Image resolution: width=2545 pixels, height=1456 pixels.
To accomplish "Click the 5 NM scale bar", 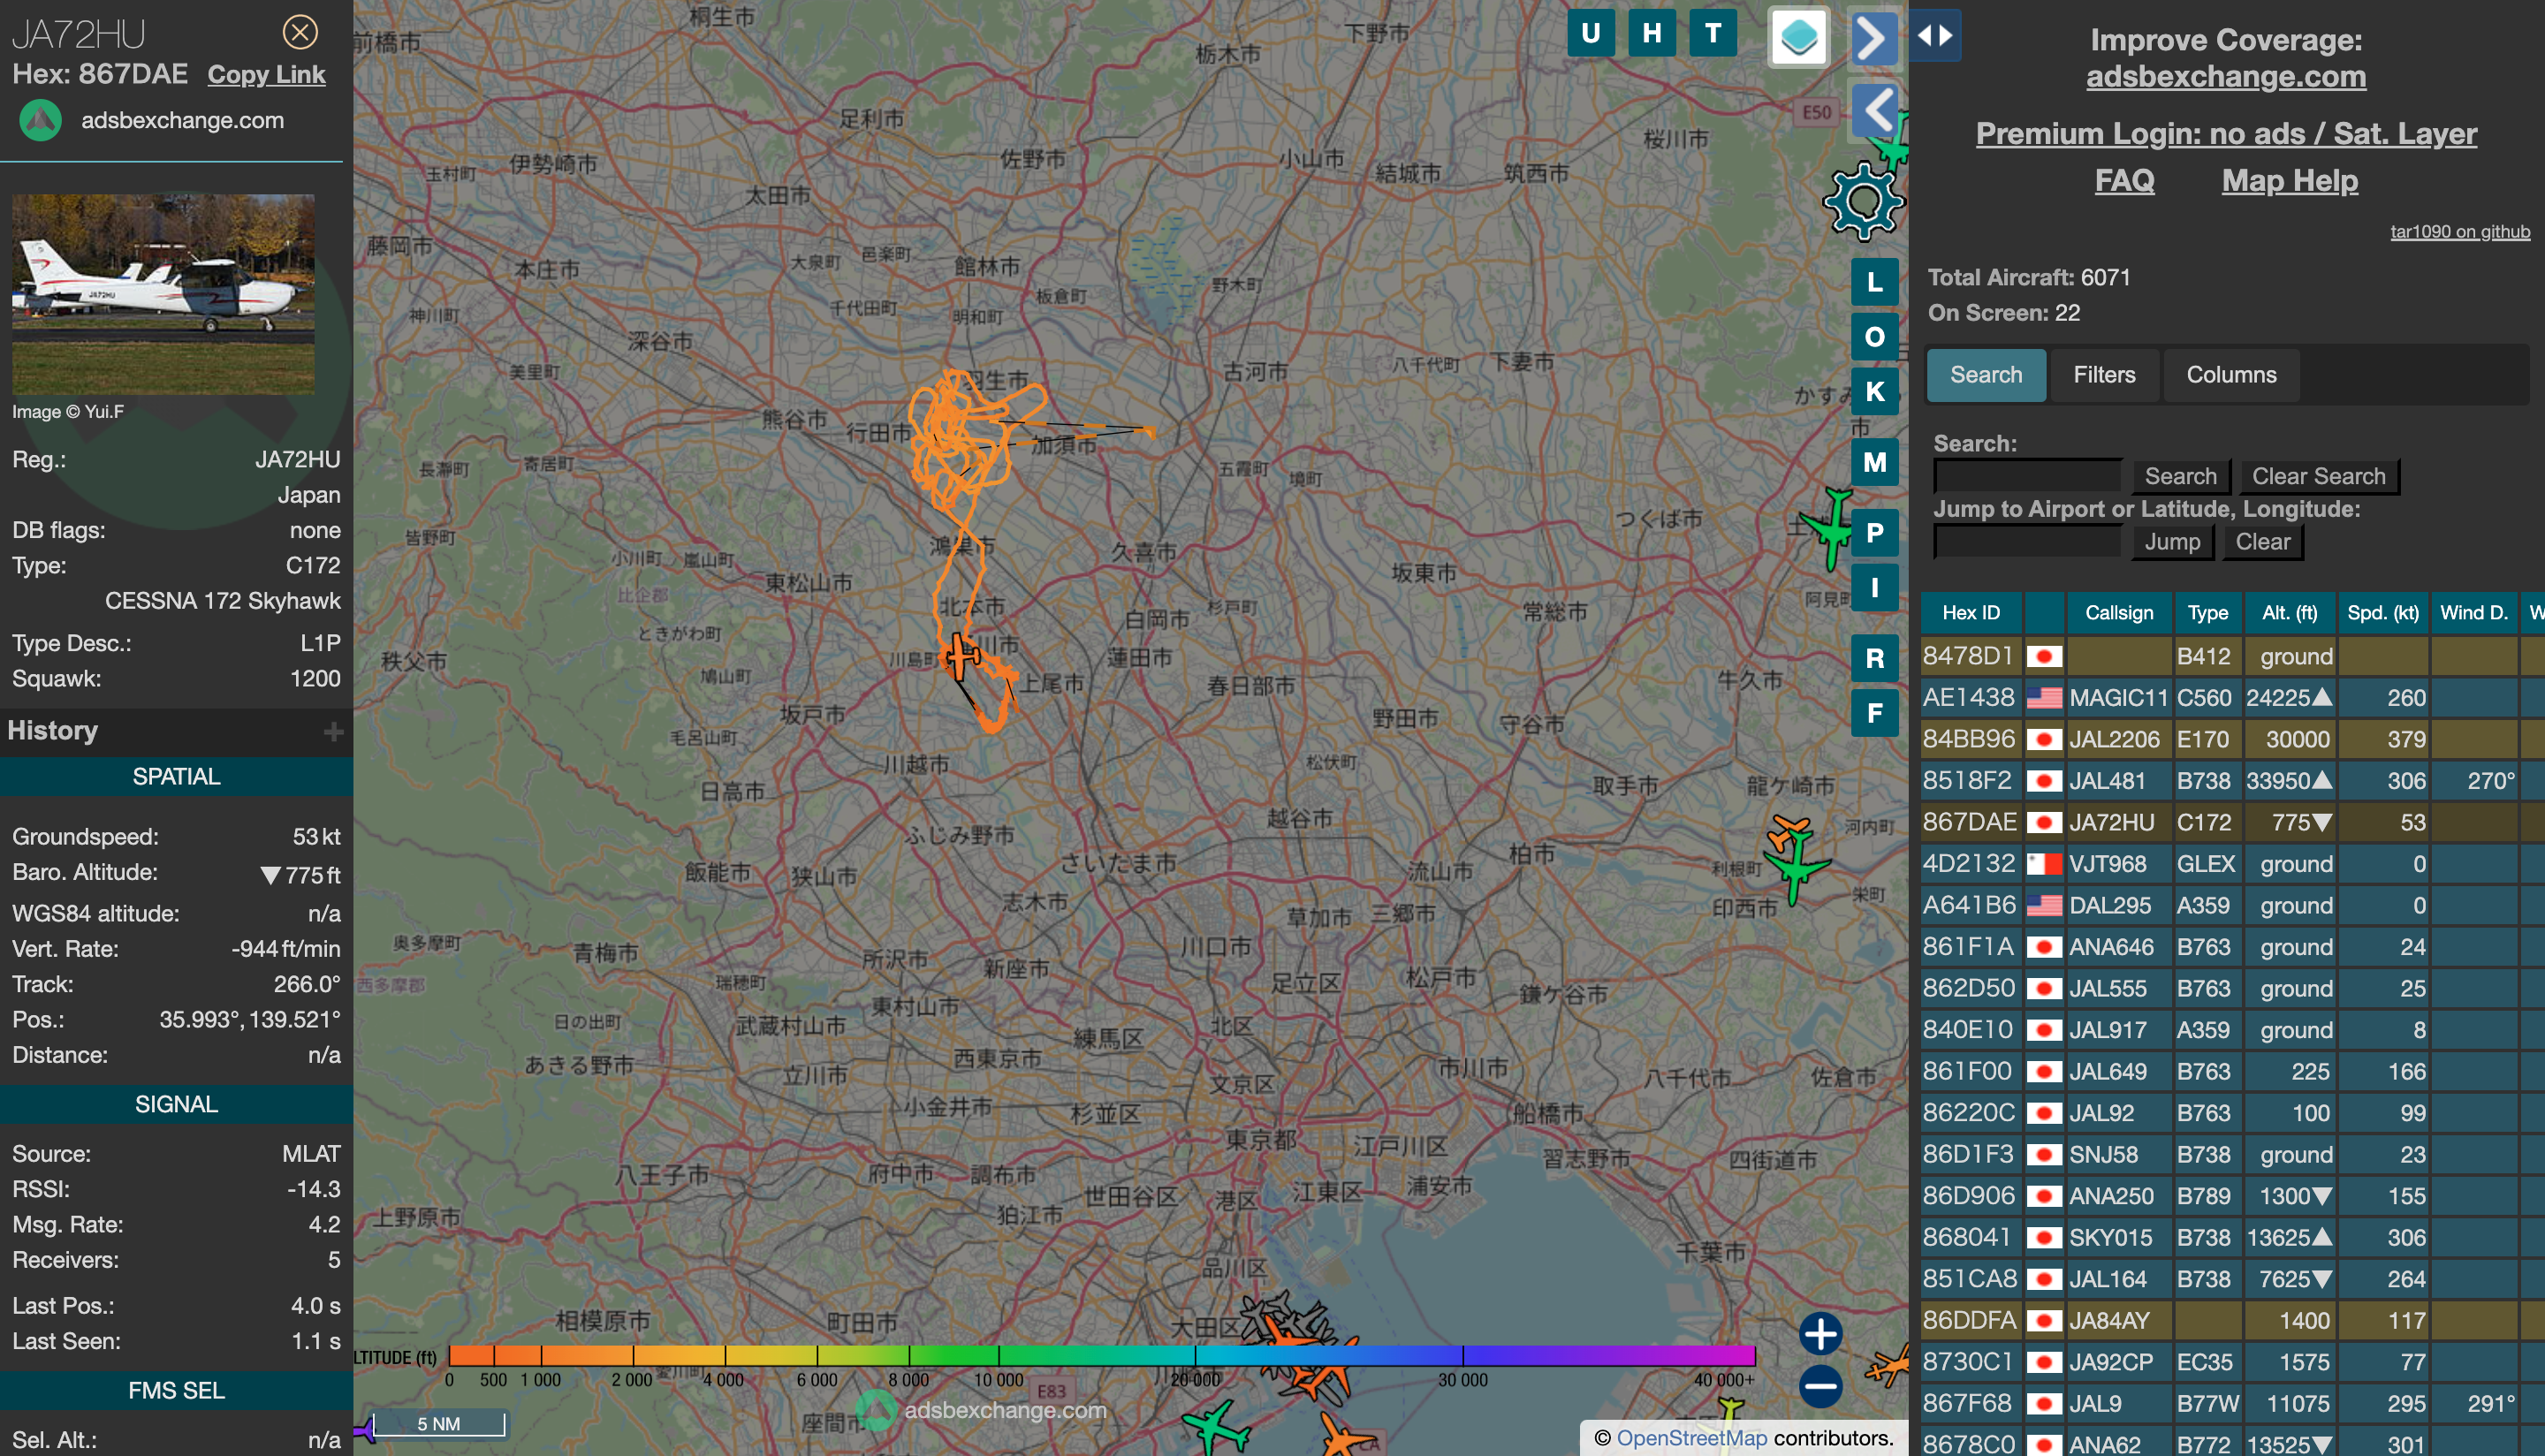I will (438, 1424).
